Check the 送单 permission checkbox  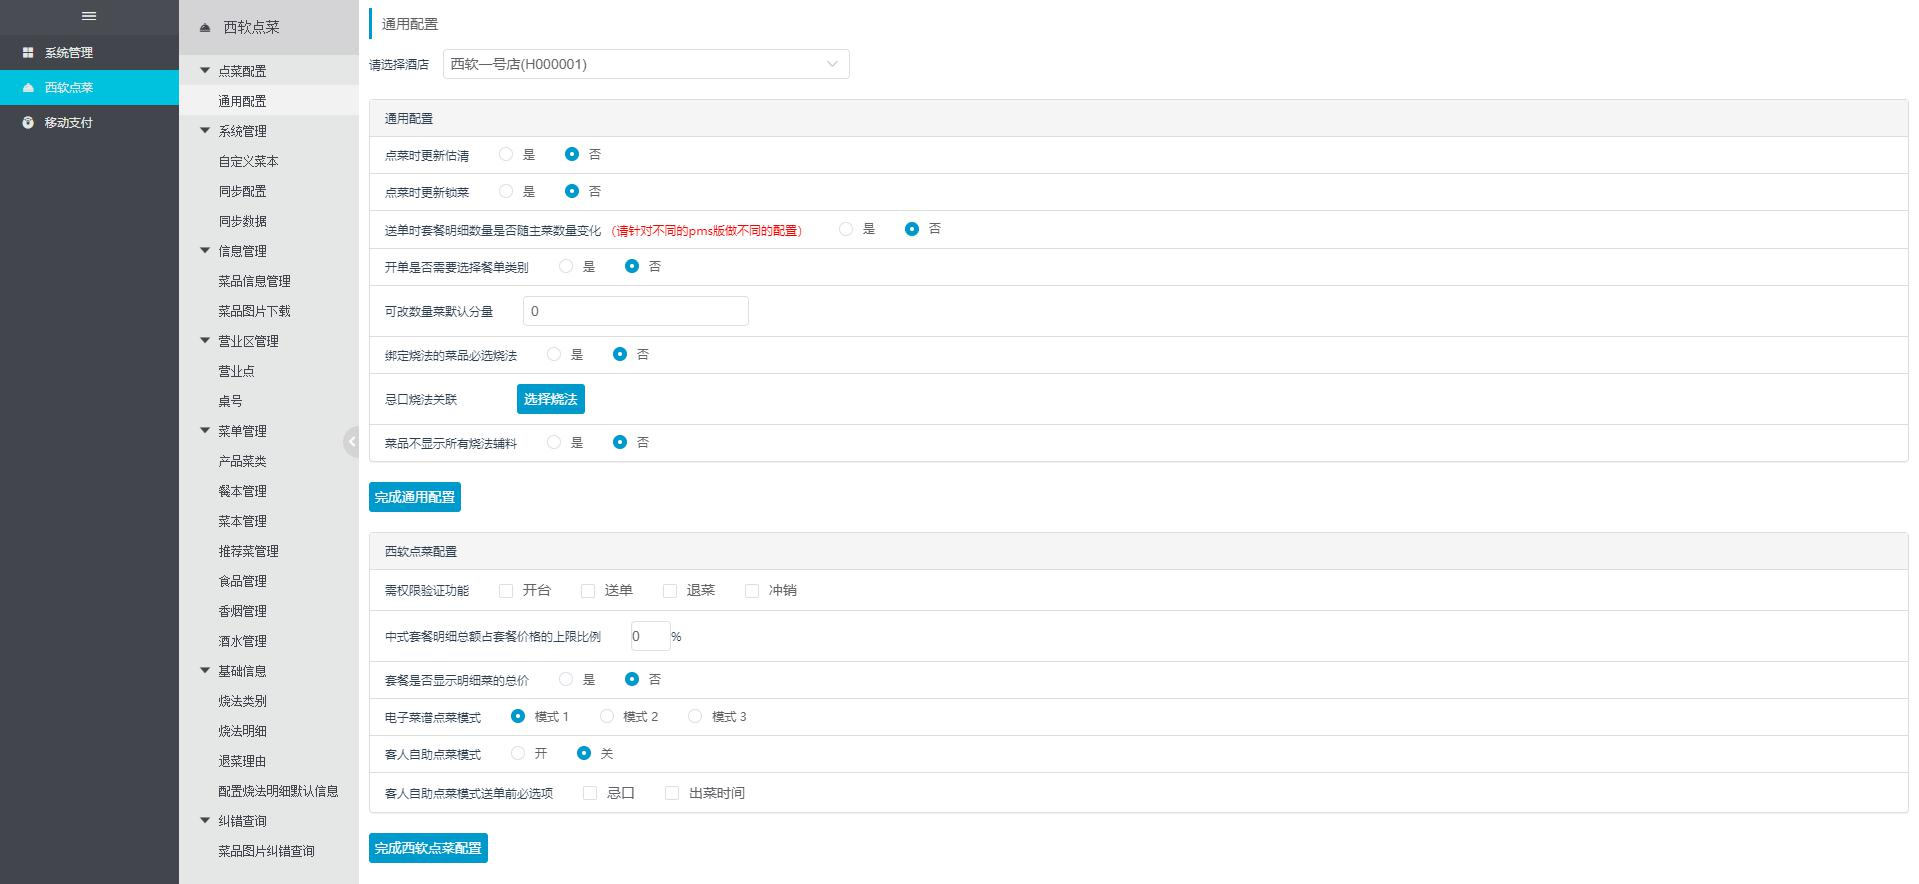(x=588, y=591)
